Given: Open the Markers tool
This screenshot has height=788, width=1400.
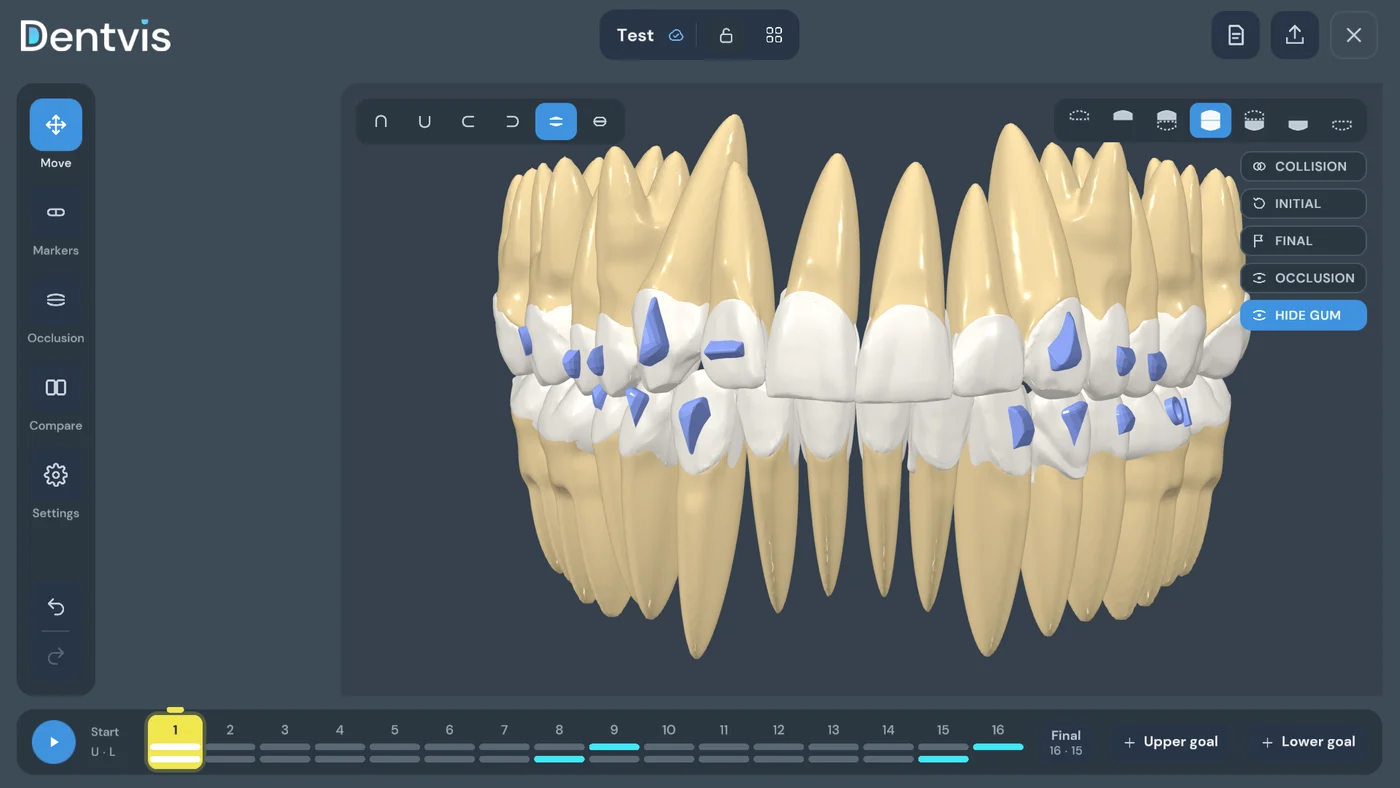Looking at the screenshot, I should (56, 228).
